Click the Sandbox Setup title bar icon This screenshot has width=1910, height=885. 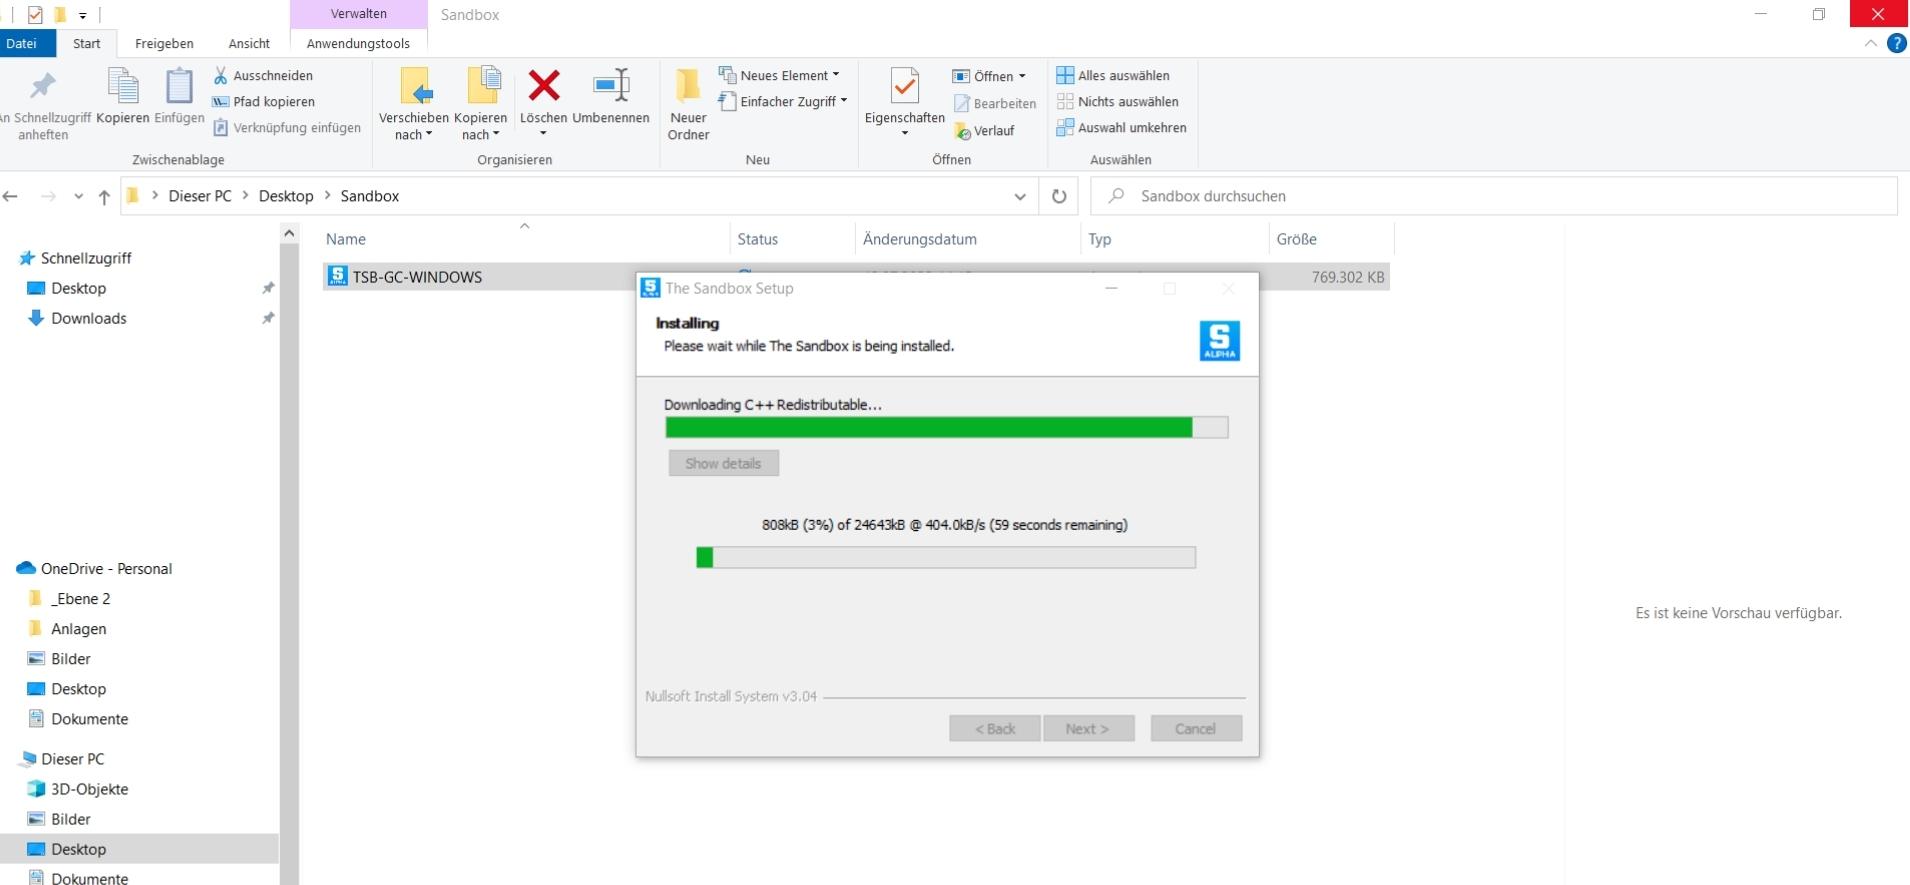click(x=650, y=288)
